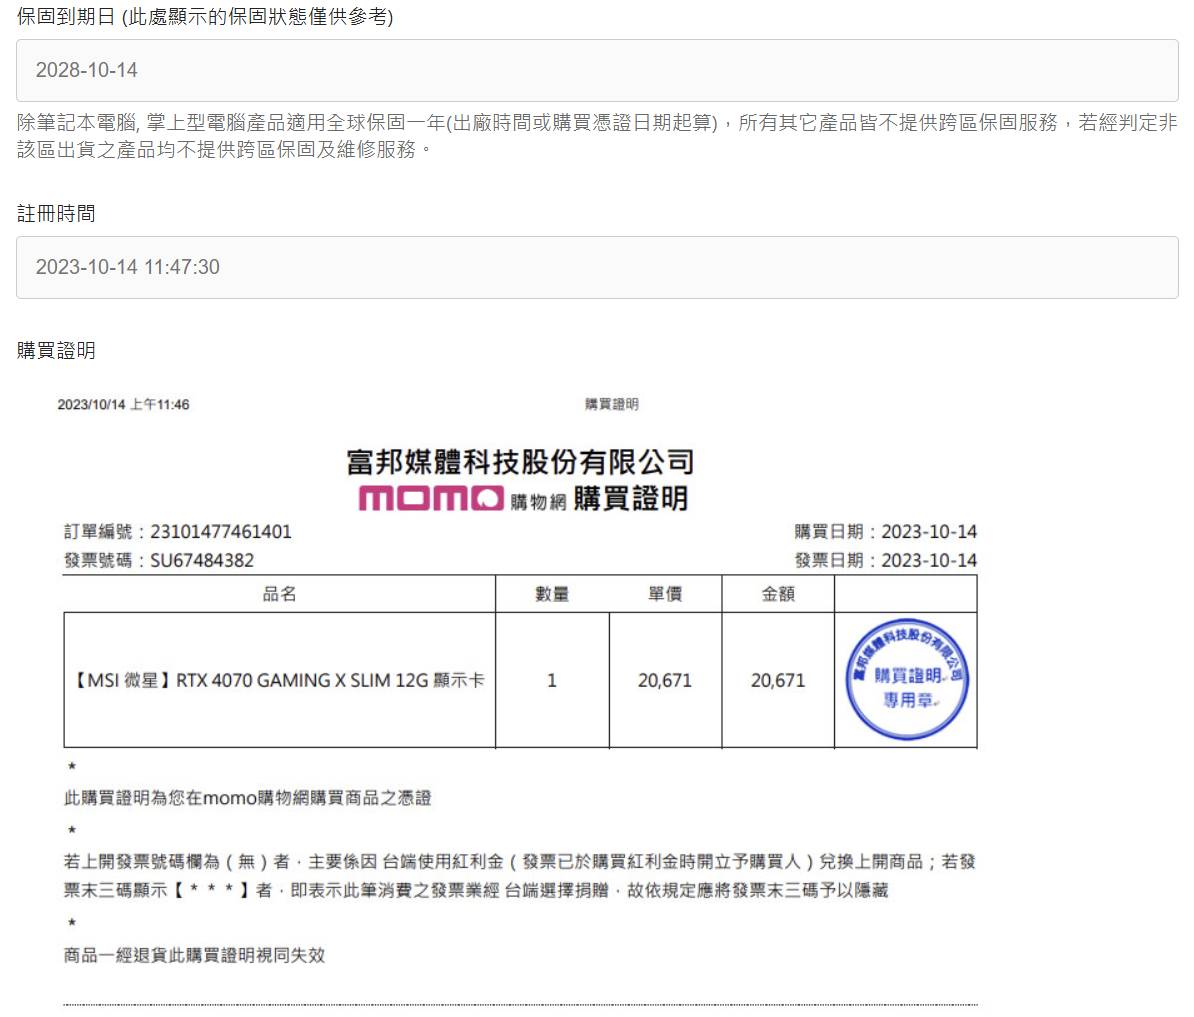Click the note 此購買證明為您在momo購物網購買商品之憑證
This screenshot has height=1017, width=1194.
pos(247,798)
